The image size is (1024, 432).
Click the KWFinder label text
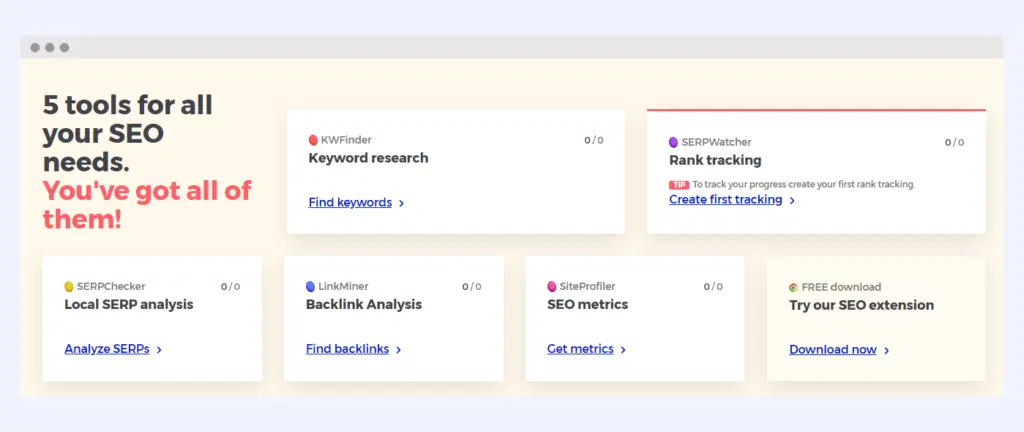[346, 140]
